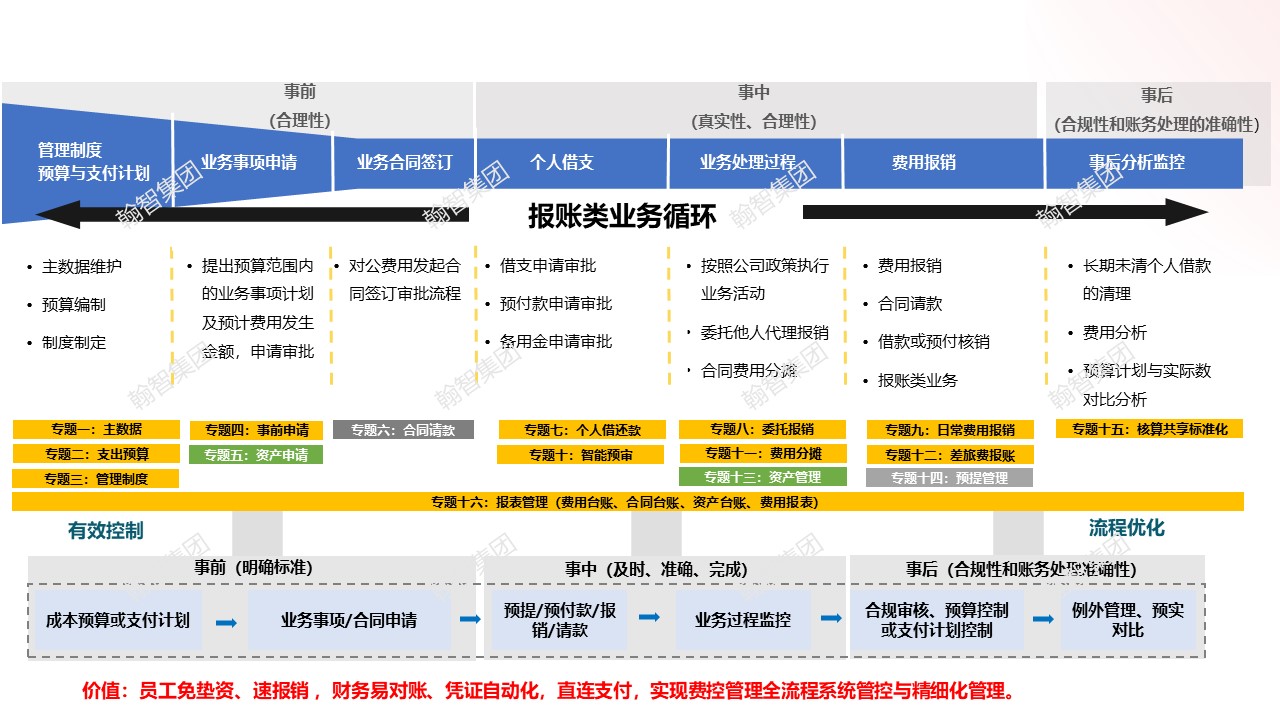This screenshot has width=1280, height=720.
Task: Click the yellow tag 专题四：事前申请
Action: pos(257,430)
